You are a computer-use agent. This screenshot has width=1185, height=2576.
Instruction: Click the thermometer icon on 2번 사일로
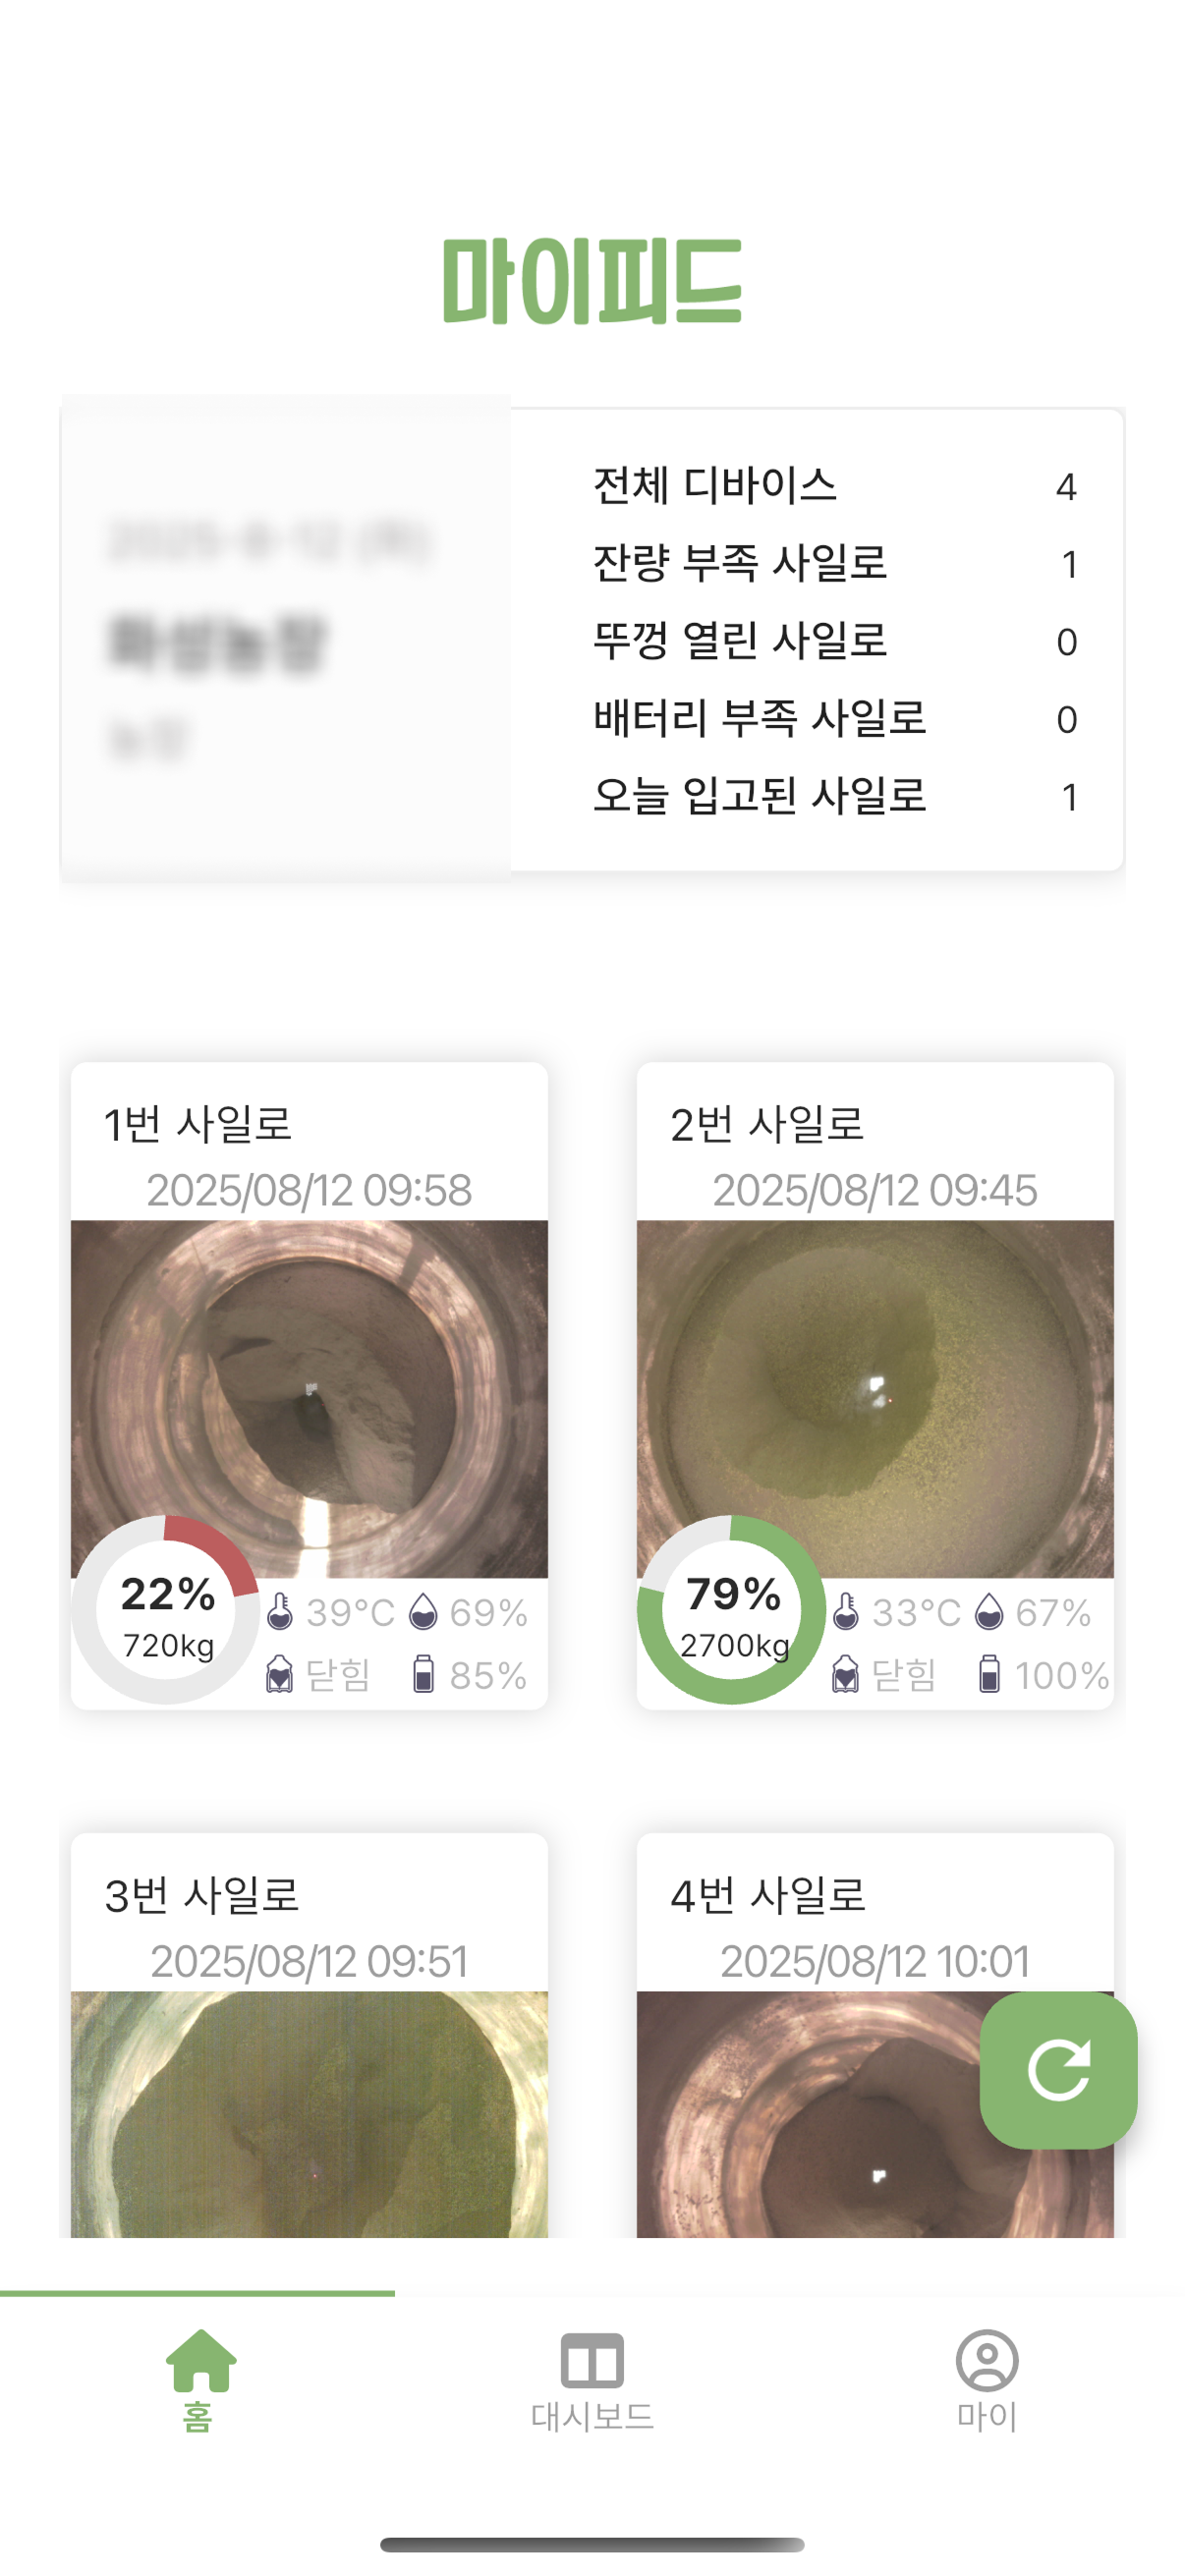846,1611
